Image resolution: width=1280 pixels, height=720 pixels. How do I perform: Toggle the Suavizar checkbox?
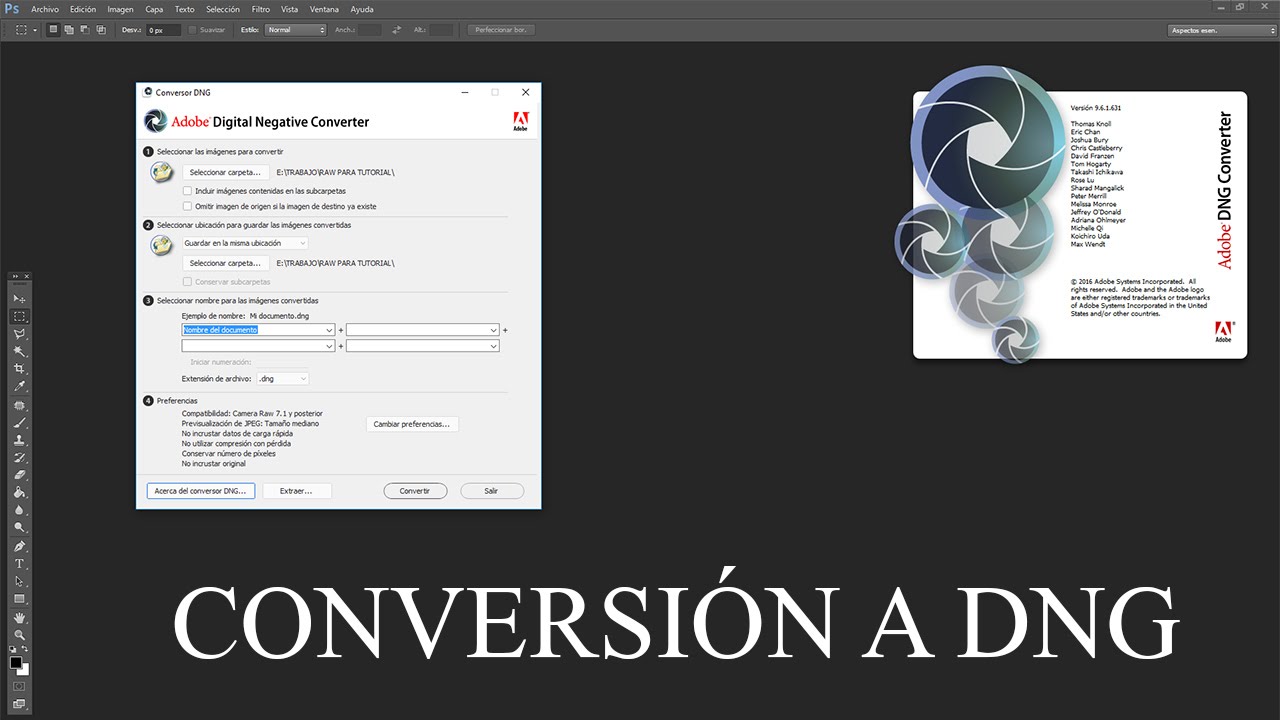click(x=193, y=30)
